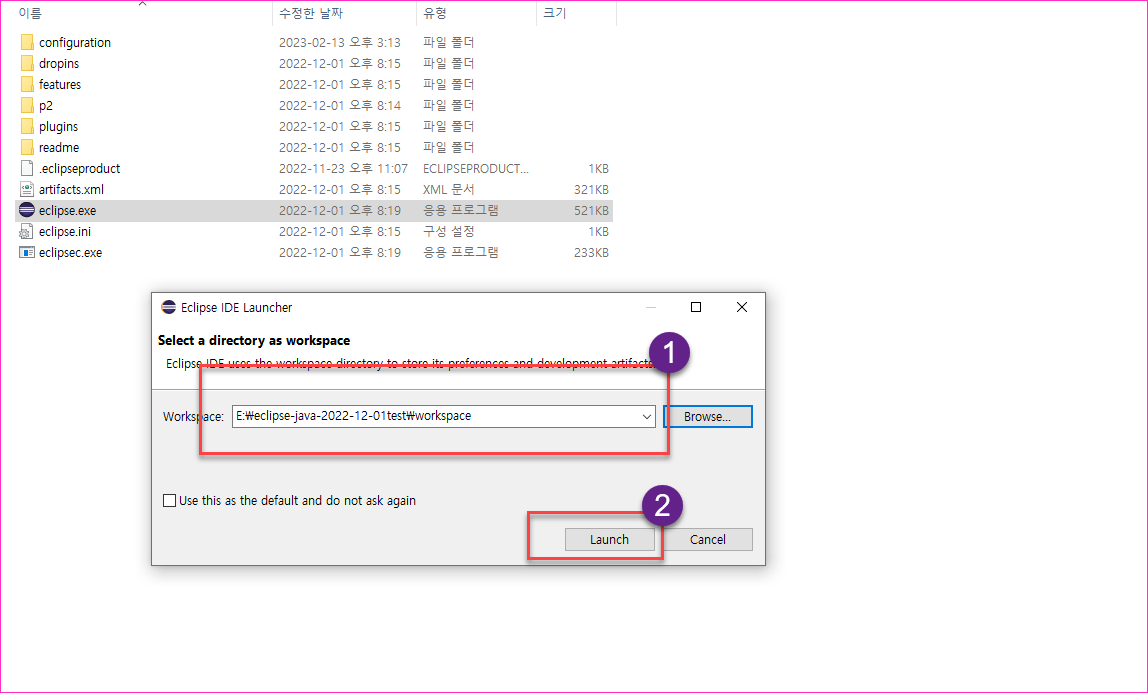Select the features folder icon
The width and height of the screenshot is (1148, 693).
pyautogui.click(x=27, y=84)
